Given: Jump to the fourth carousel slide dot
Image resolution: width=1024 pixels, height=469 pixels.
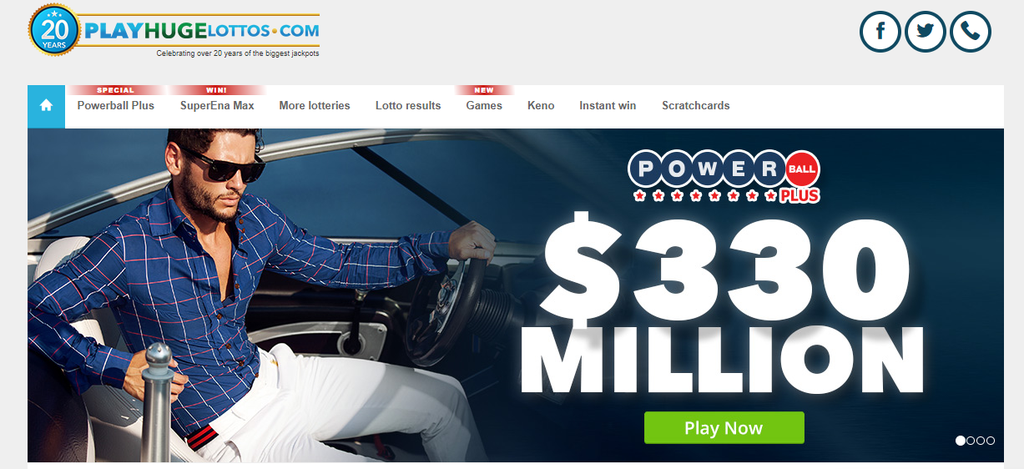Looking at the screenshot, I should pos(990,441).
